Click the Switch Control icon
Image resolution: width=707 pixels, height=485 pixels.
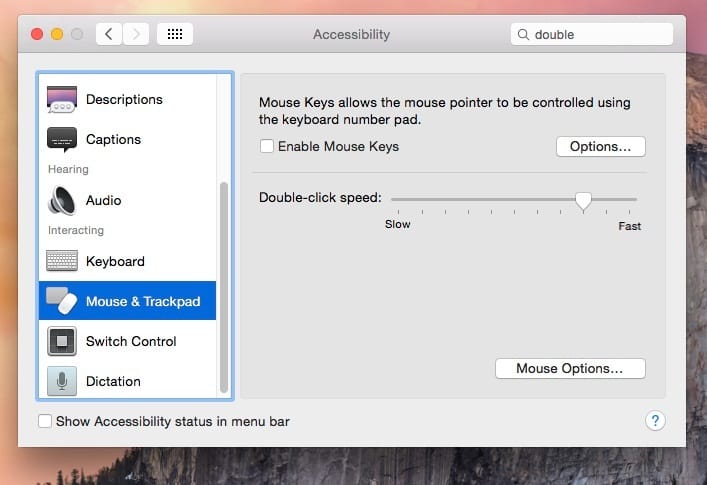pos(62,341)
